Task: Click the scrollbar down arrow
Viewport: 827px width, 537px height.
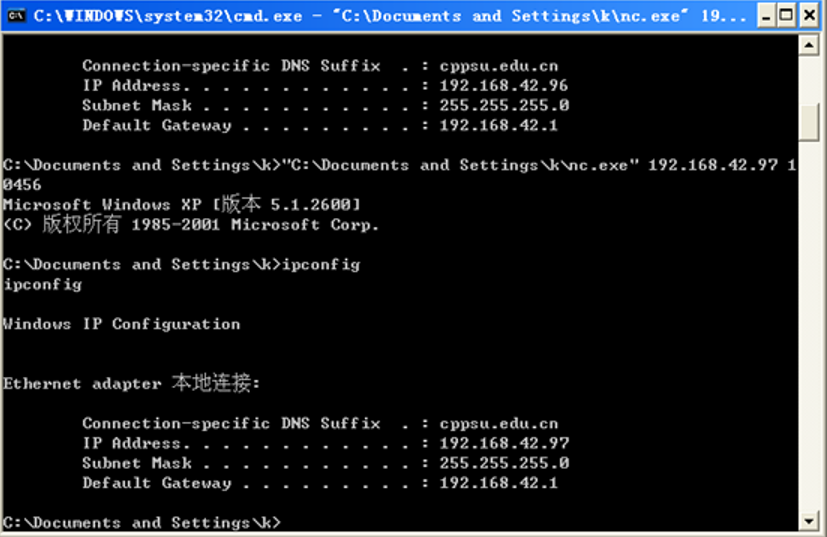Action: tap(810, 521)
